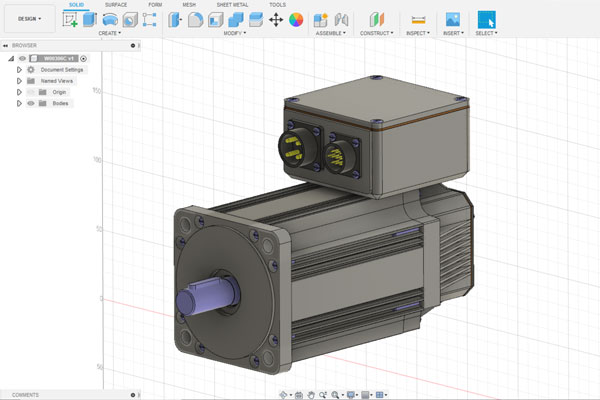The image size is (600, 400).
Task: Select the Named Views tree item
Action: pos(57,81)
